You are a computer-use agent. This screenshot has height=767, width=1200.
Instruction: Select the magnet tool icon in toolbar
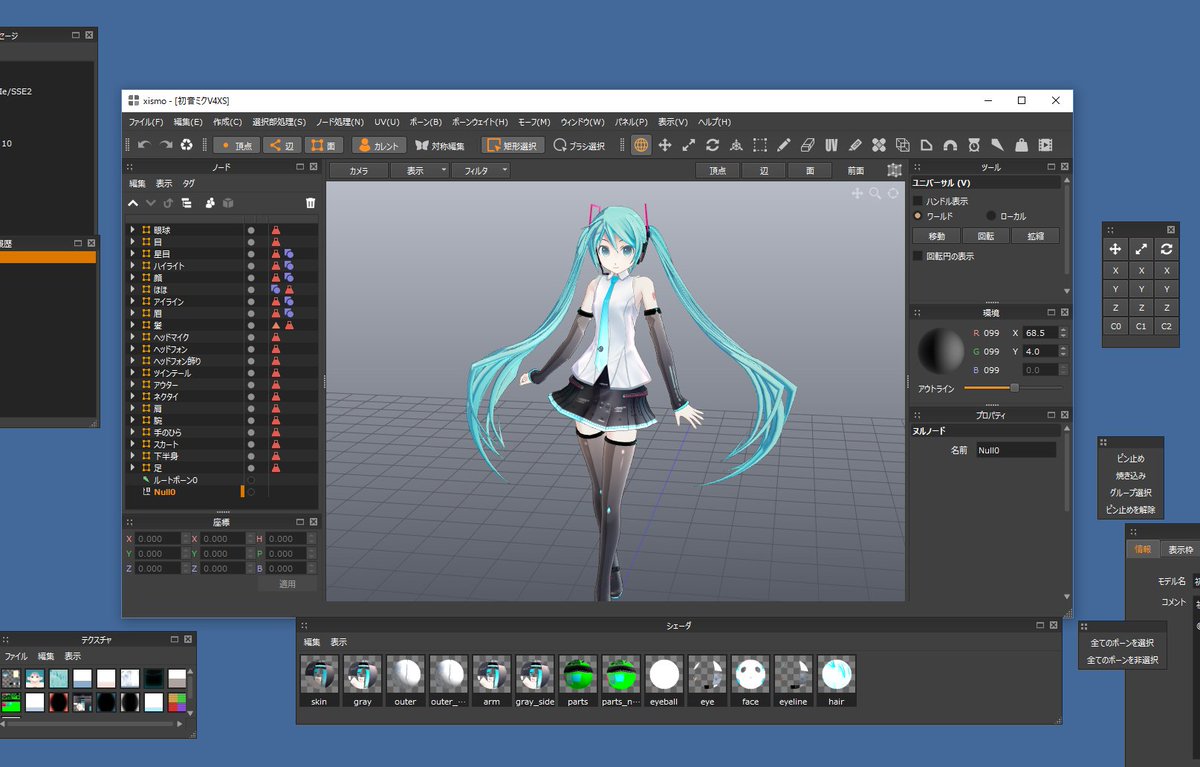950,145
